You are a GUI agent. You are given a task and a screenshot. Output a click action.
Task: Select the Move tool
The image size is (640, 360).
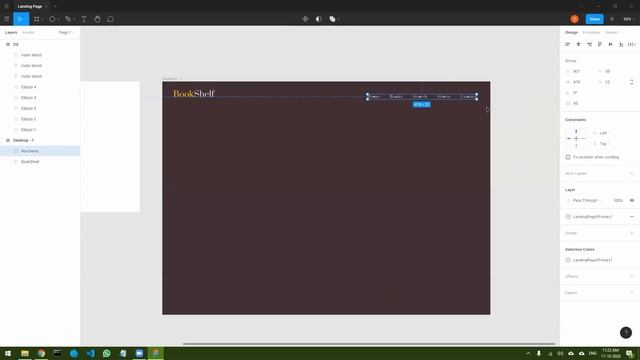[20, 19]
